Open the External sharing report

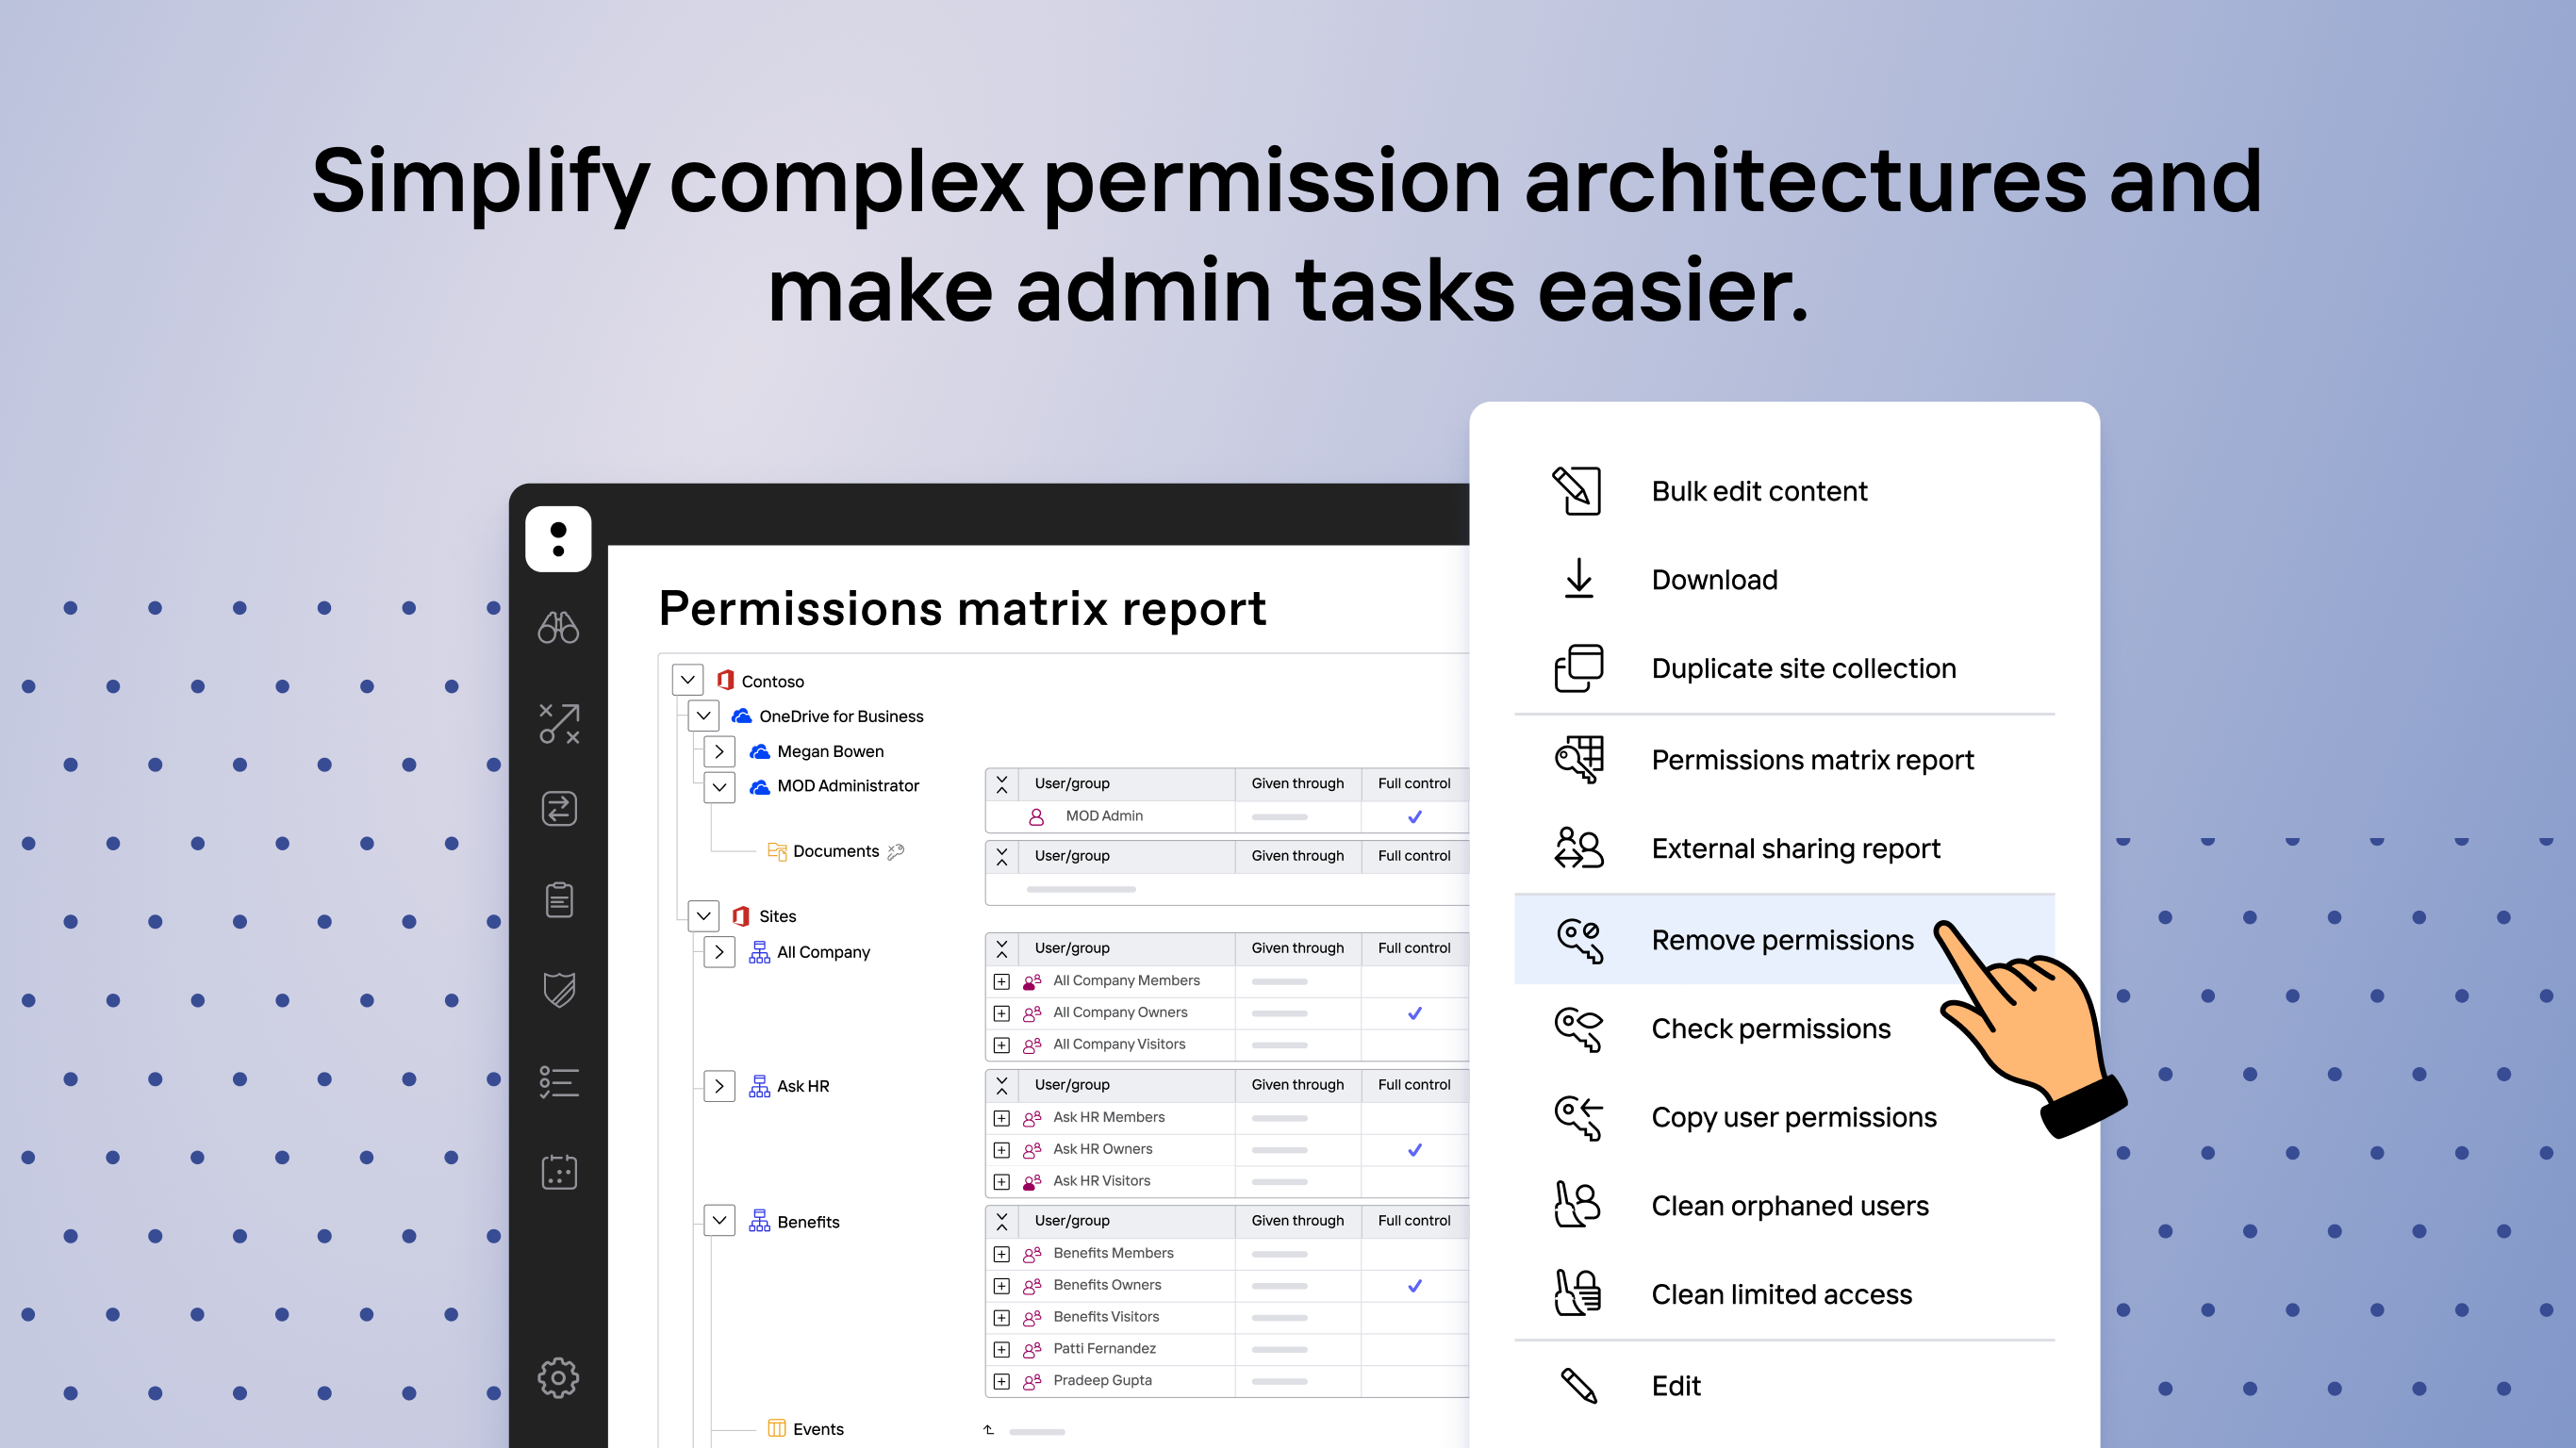1794,848
